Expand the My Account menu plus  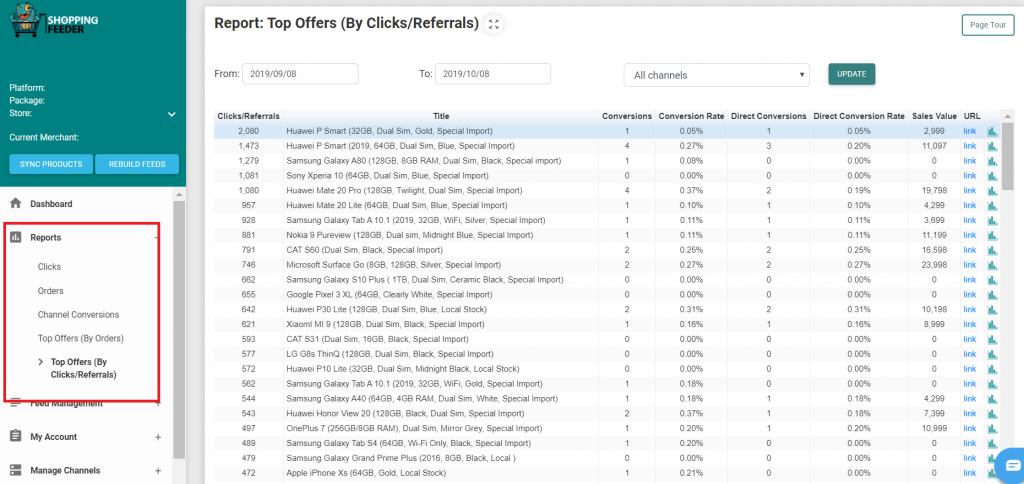[x=157, y=437]
